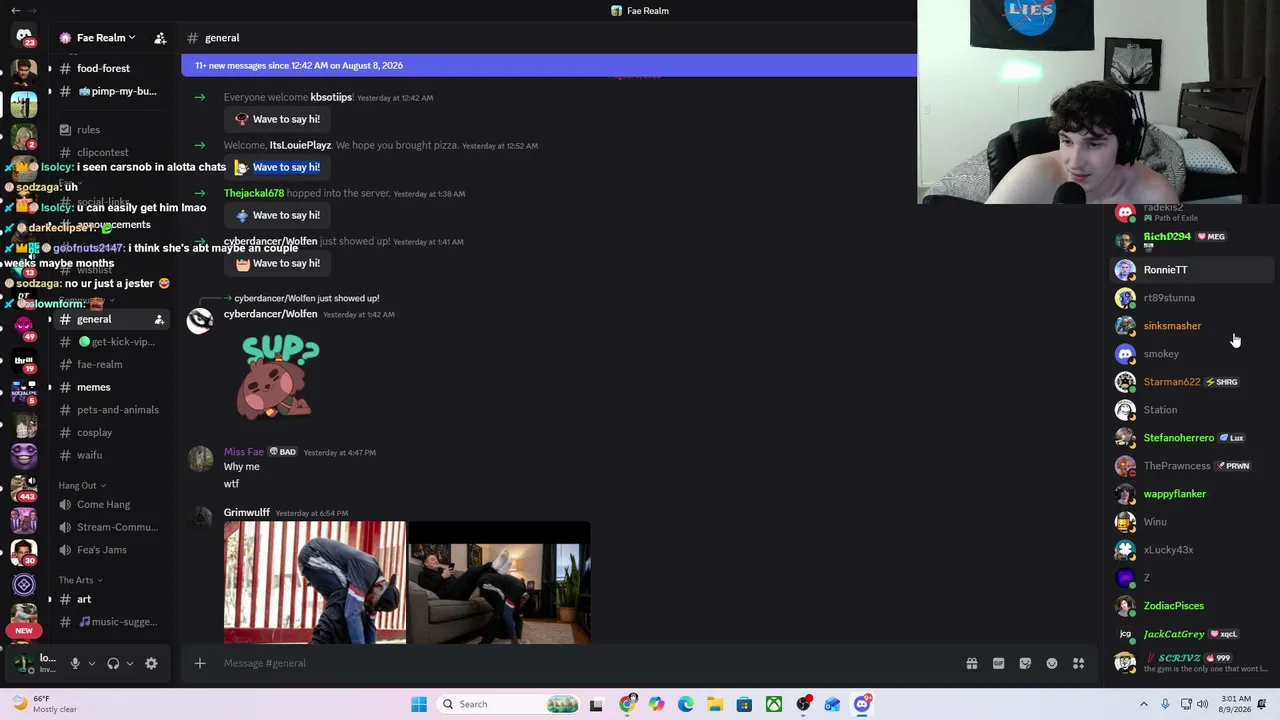The height and width of the screenshot is (720, 1280).
Task: Open the apps launcher icon in message bar
Action: (x=1079, y=663)
